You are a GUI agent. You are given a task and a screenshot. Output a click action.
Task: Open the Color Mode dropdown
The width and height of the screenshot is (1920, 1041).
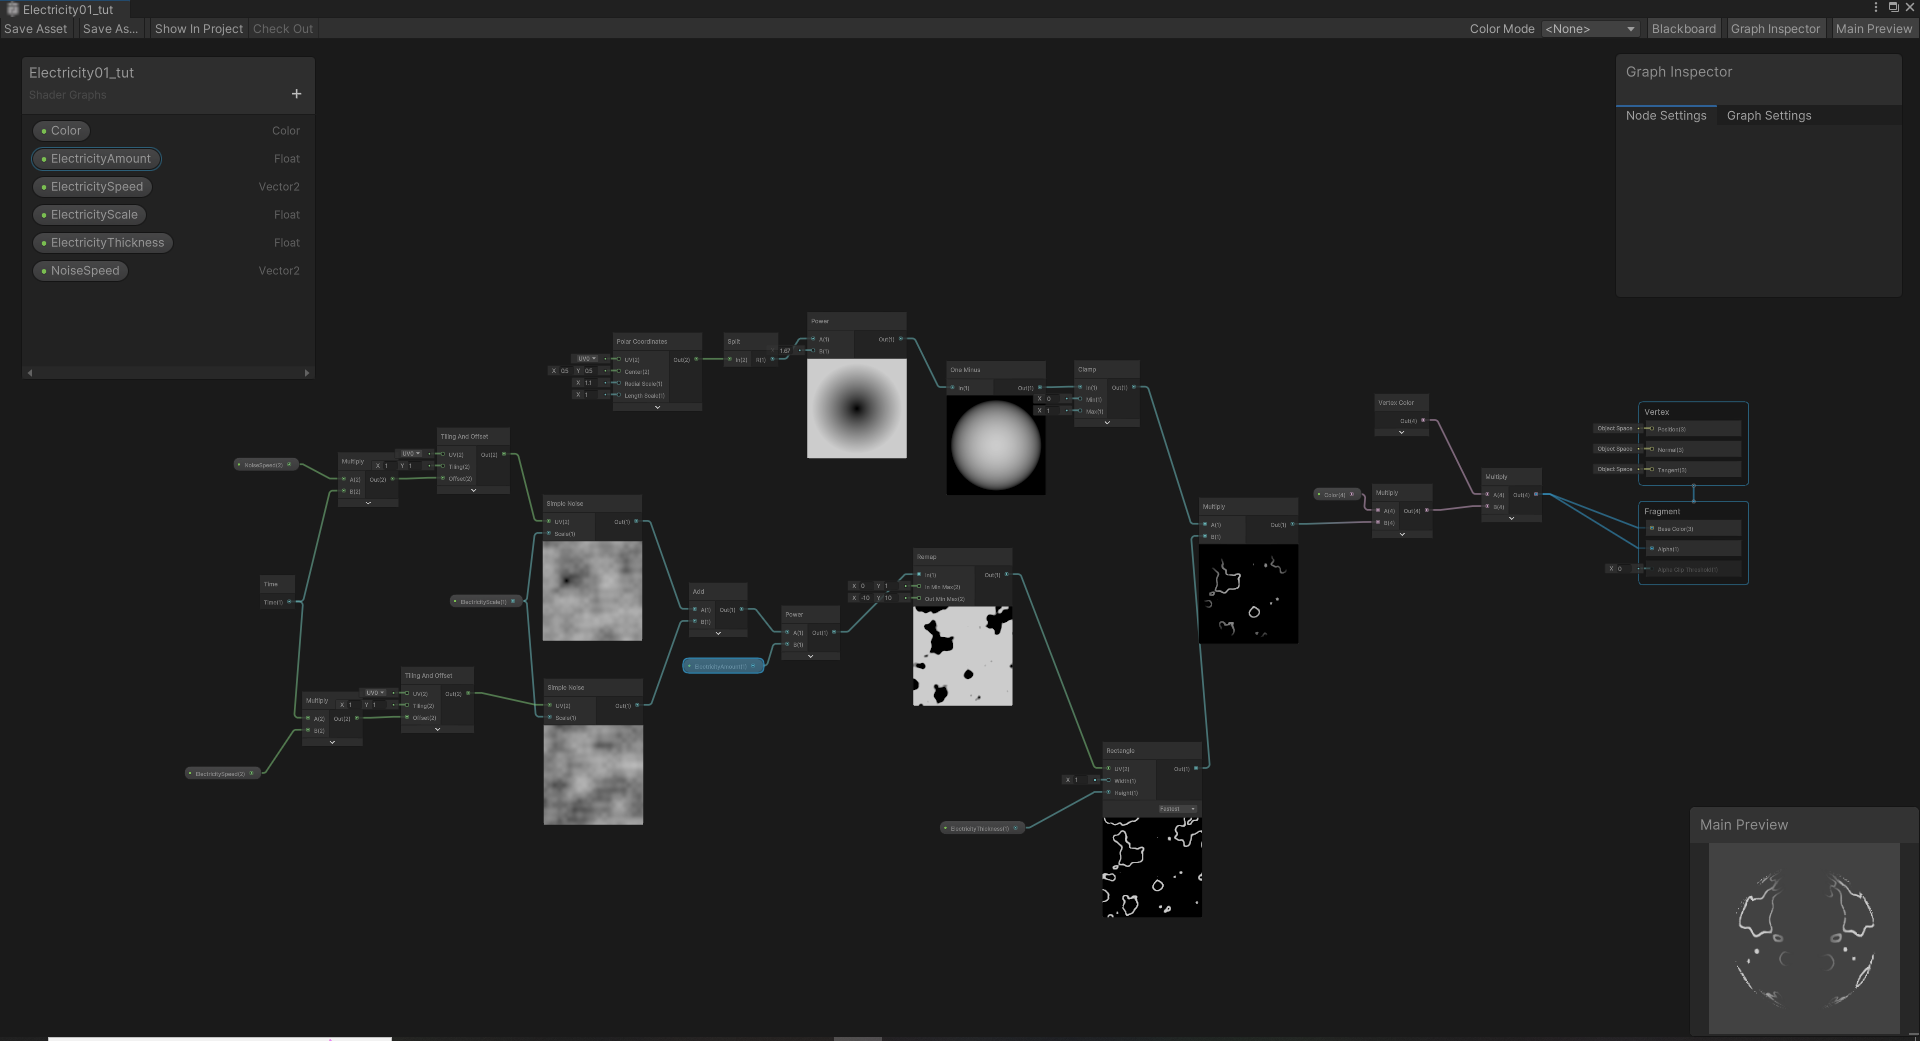(1590, 29)
